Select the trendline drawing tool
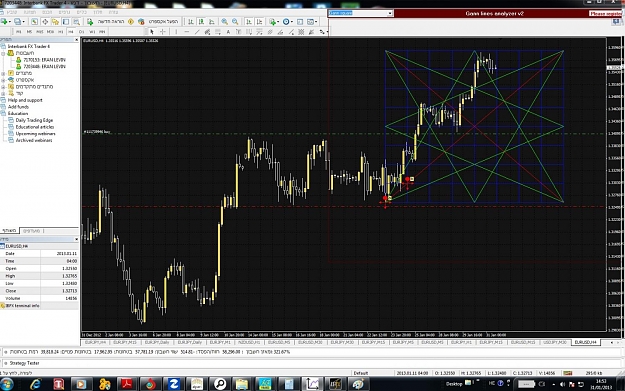The width and height of the screenshot is (625, 391). coord(197,31)
